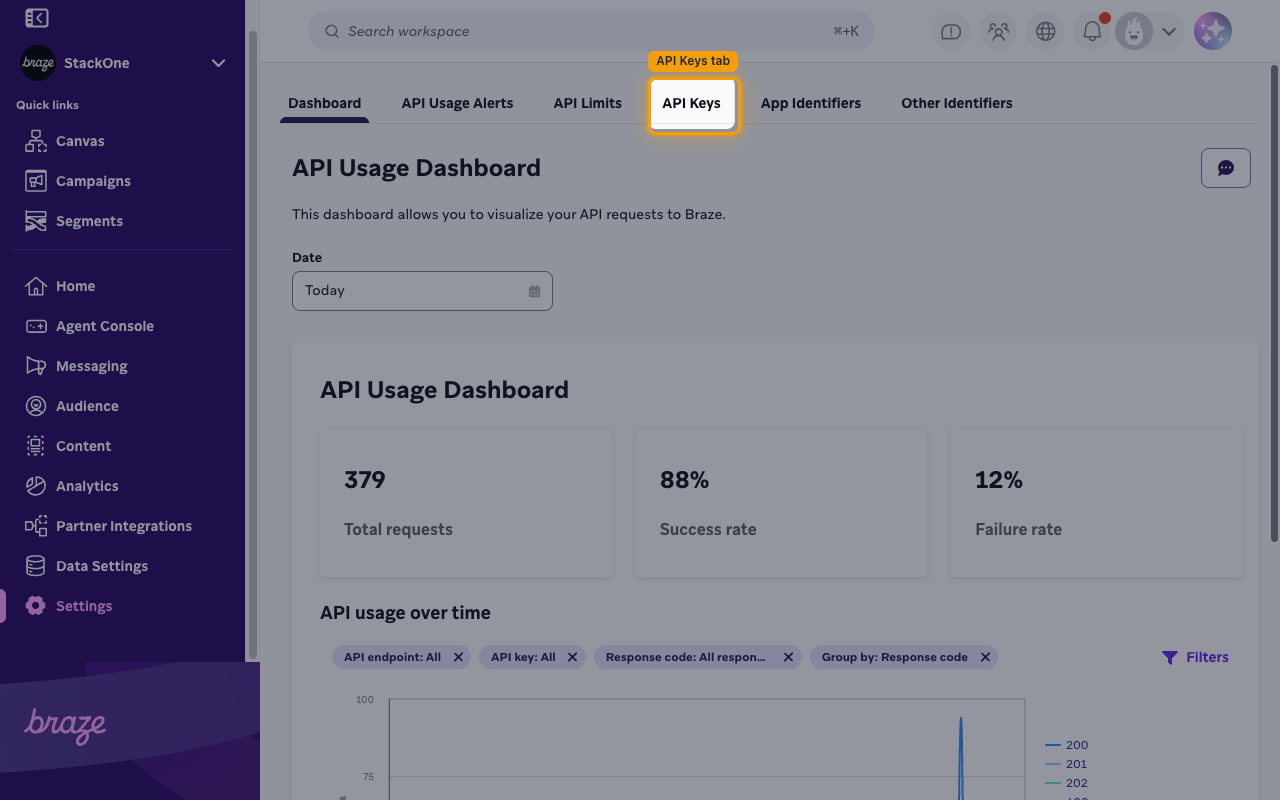Switch to the API Limits tab
Screen dimensions: 1280x800
coord(587,103)
